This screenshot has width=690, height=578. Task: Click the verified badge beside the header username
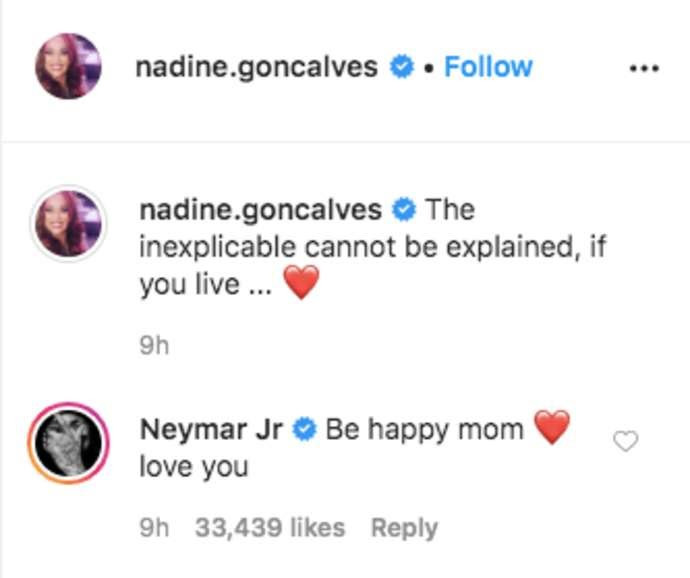[402, 67]
